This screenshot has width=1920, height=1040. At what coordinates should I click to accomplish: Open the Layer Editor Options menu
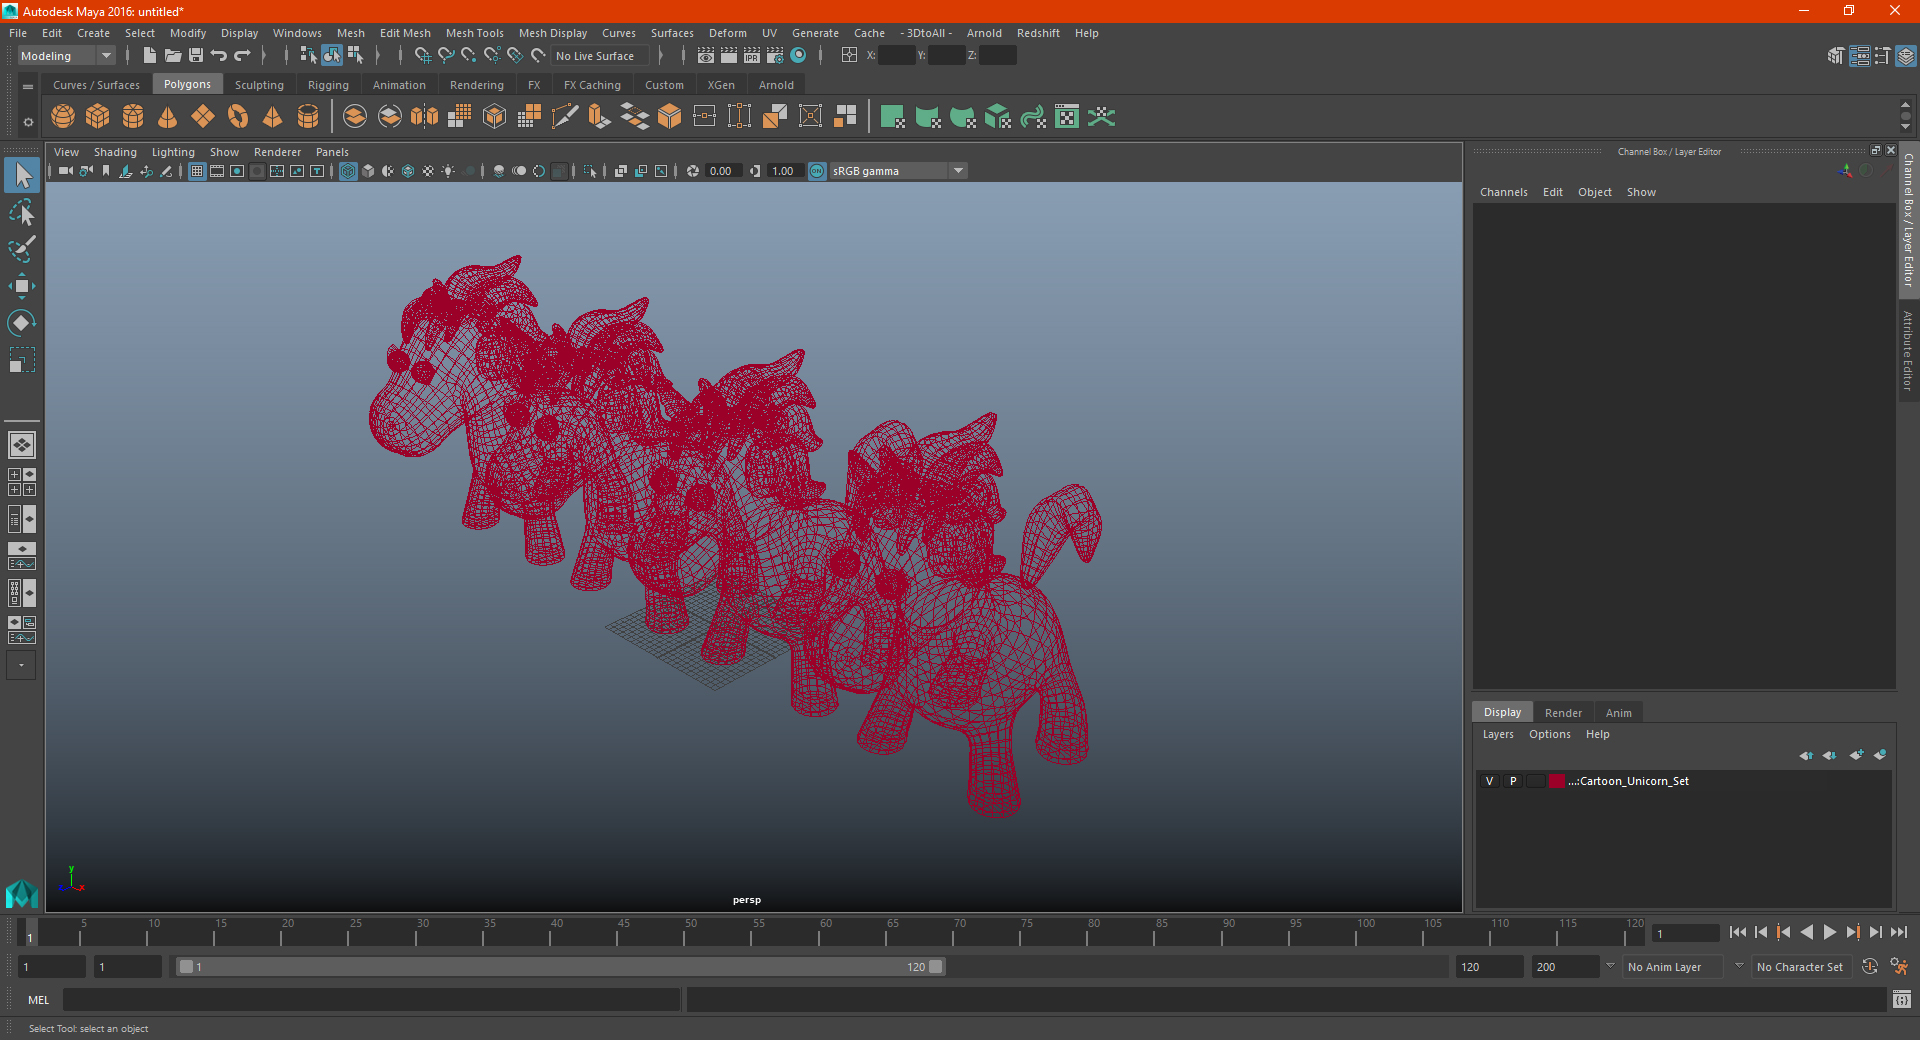(1549, 734)
